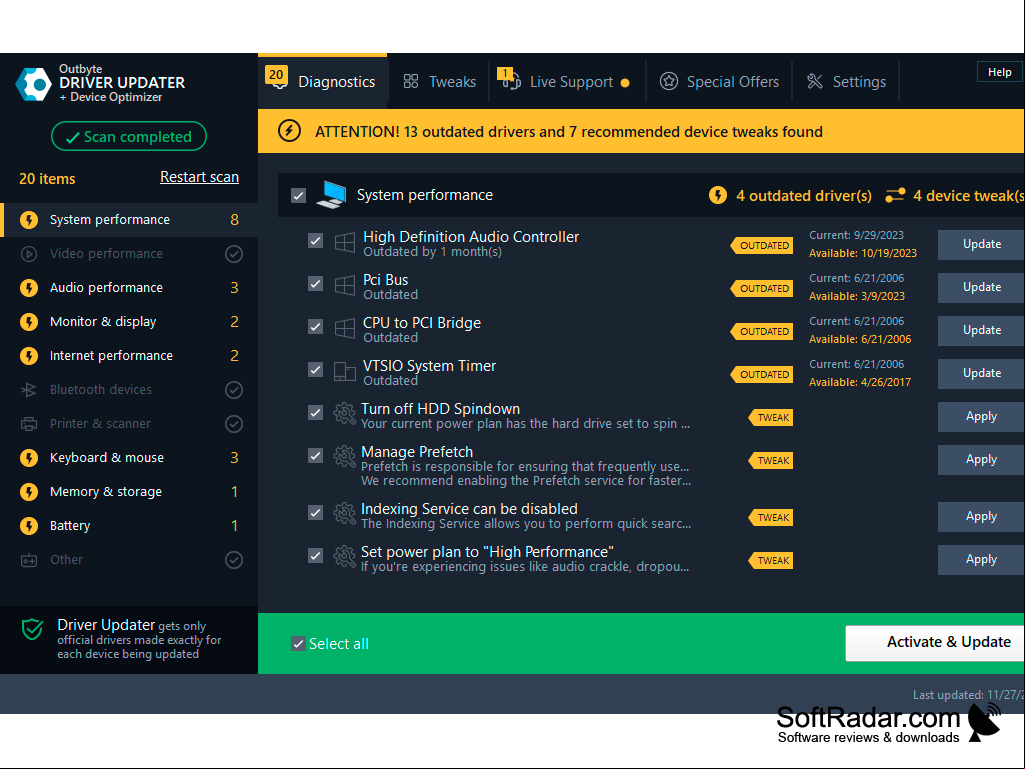Click the shield icon next to the Driver Updater note

(33, 629)
